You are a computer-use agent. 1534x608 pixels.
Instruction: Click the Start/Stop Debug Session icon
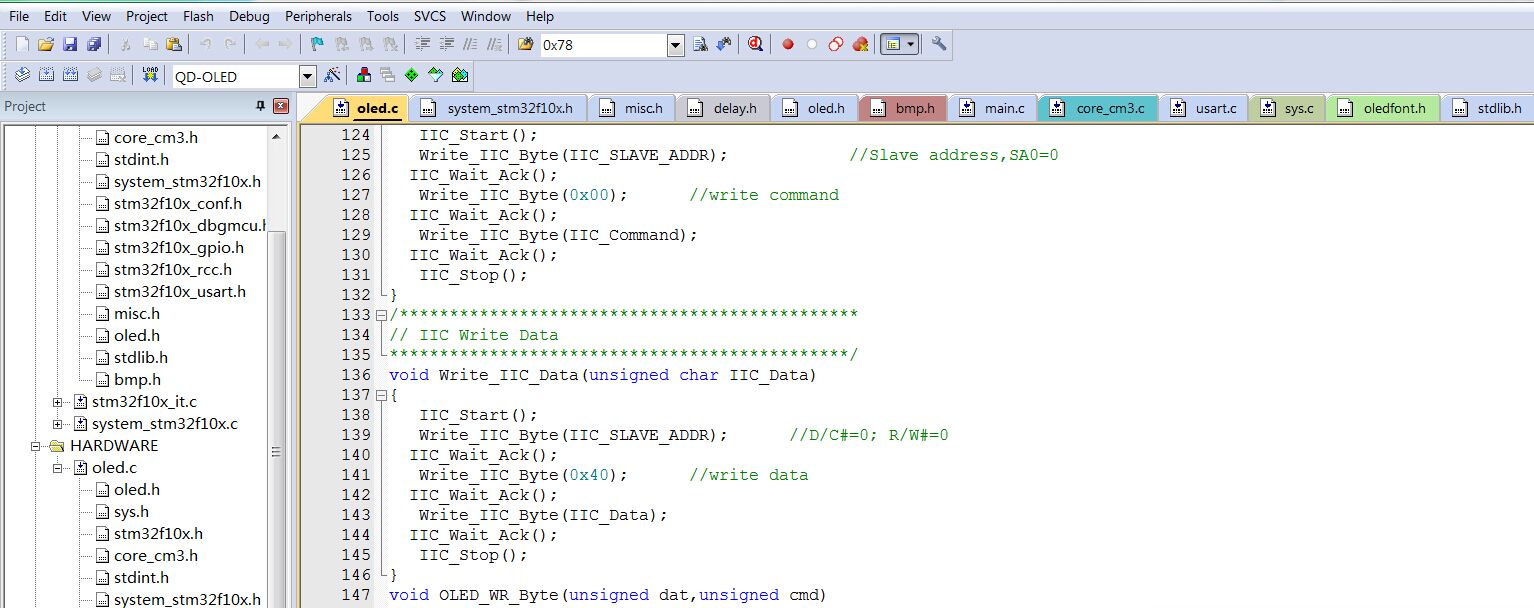click(x=756, y=44)
